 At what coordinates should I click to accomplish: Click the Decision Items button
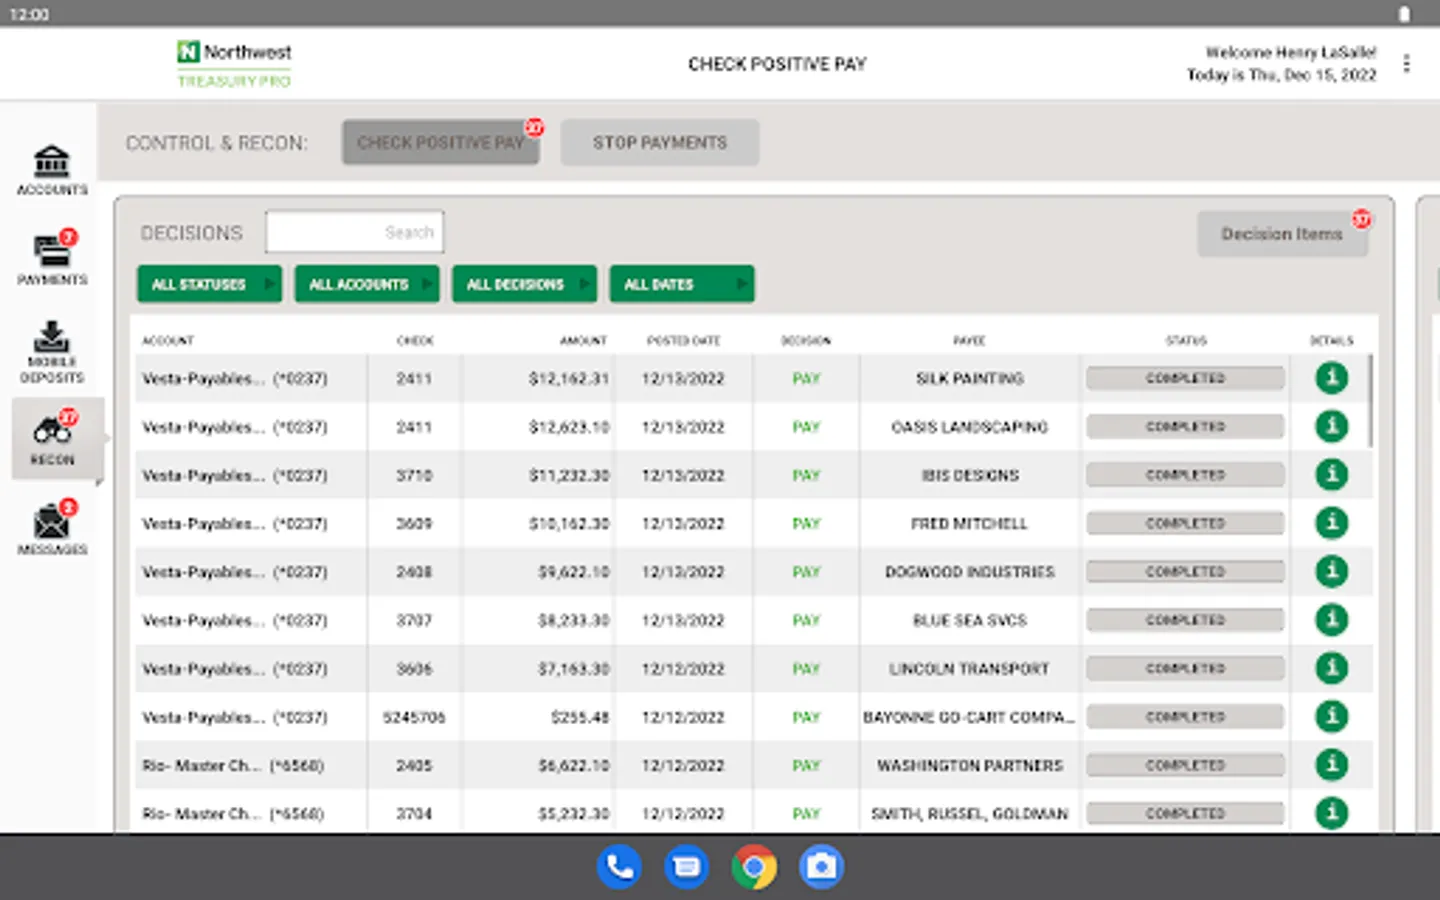click(1281, 234)
